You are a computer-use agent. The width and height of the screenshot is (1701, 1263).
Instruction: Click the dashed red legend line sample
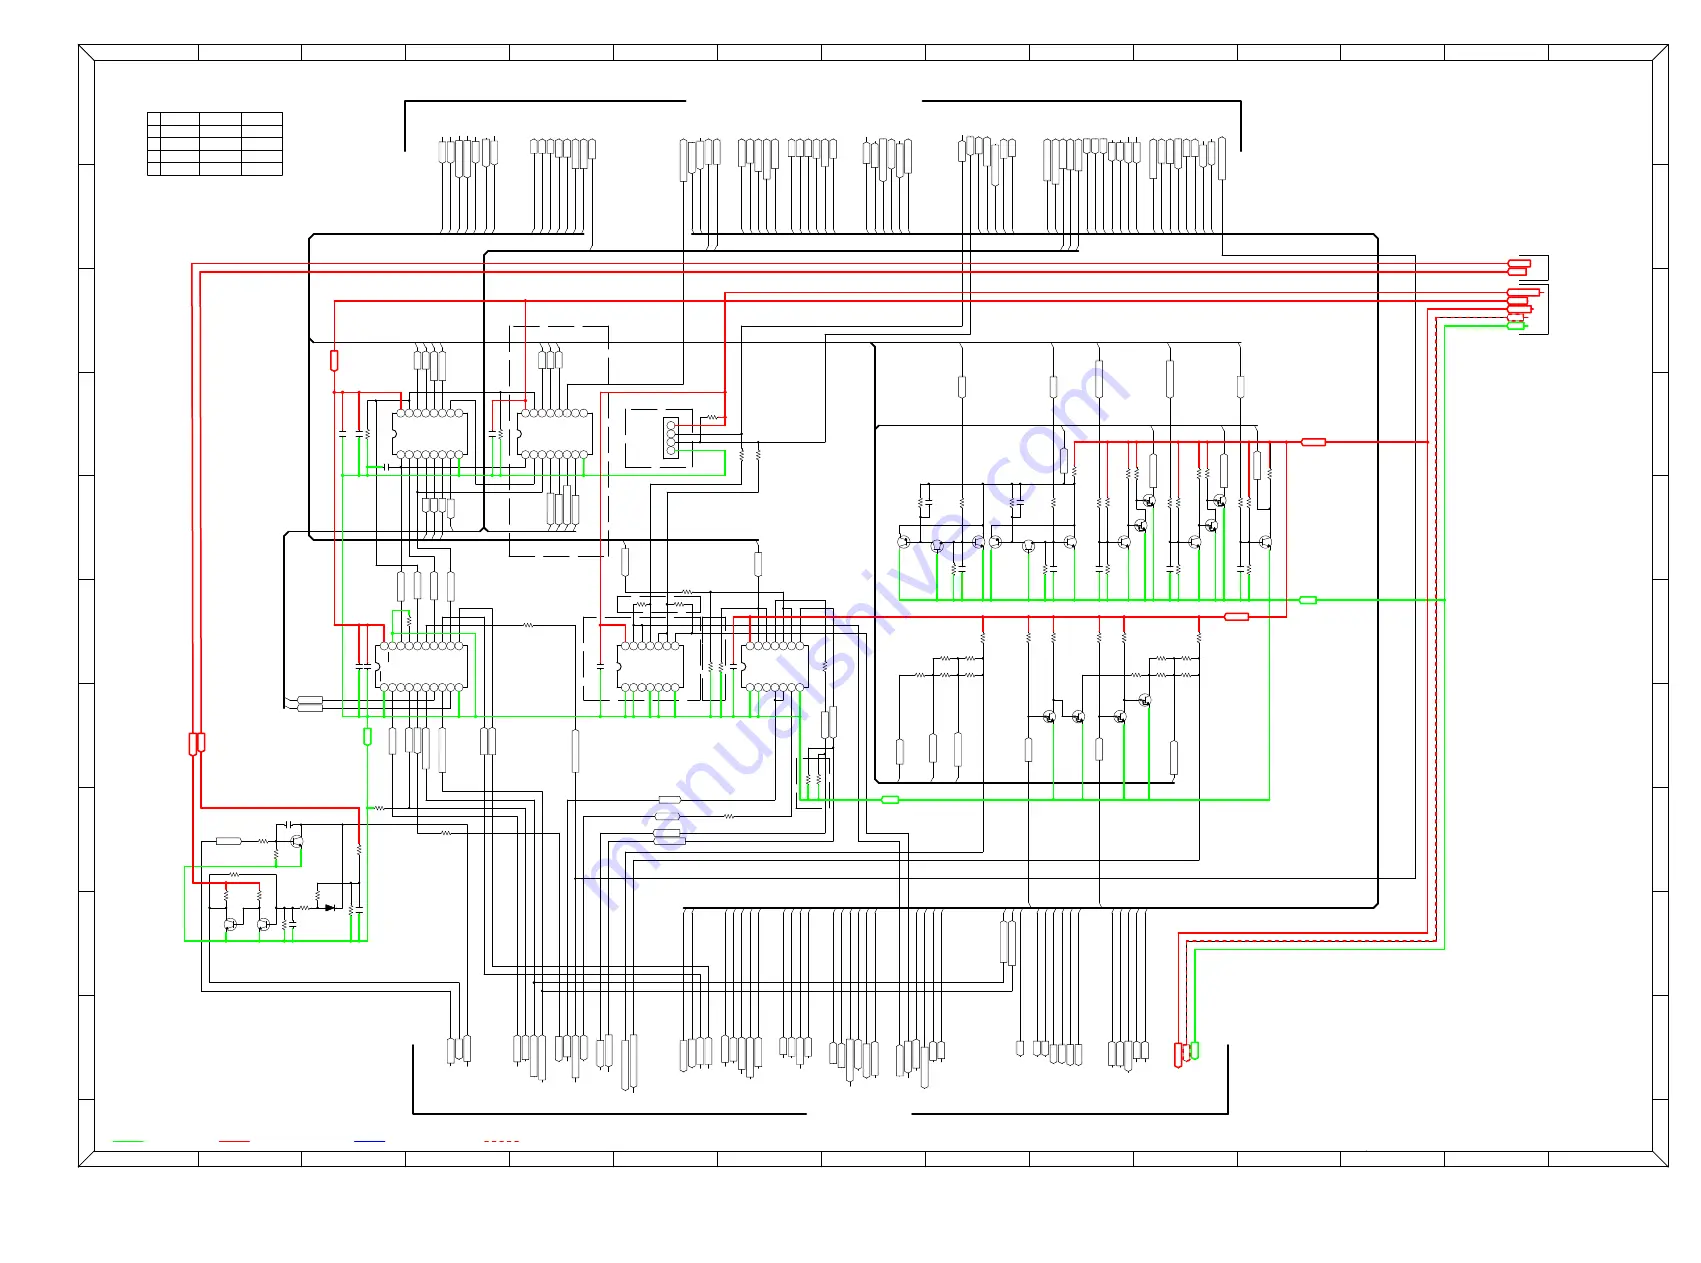click(x=501, y=1141)
